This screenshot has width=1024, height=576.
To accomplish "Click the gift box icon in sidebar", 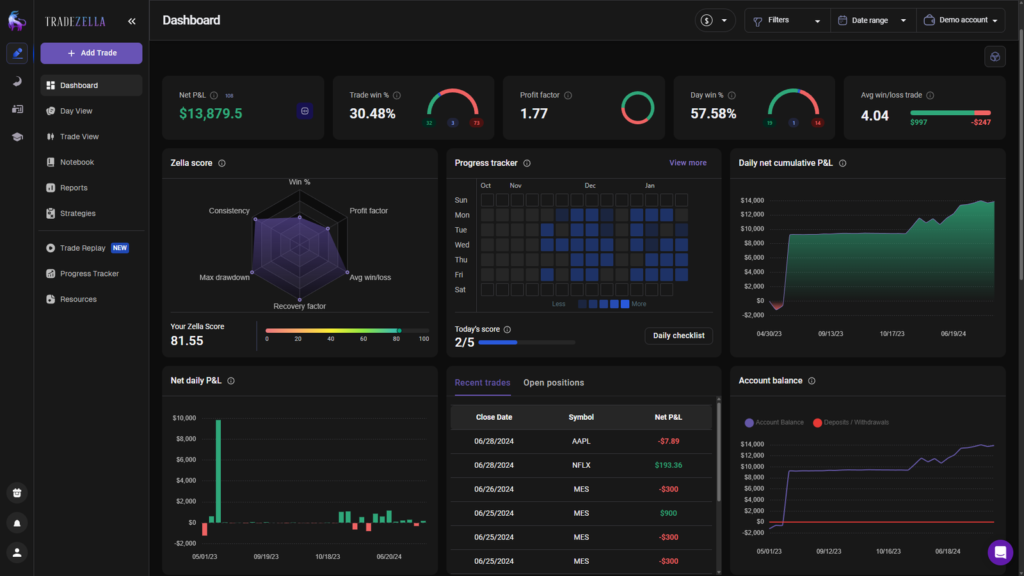I will pos(17,492).
